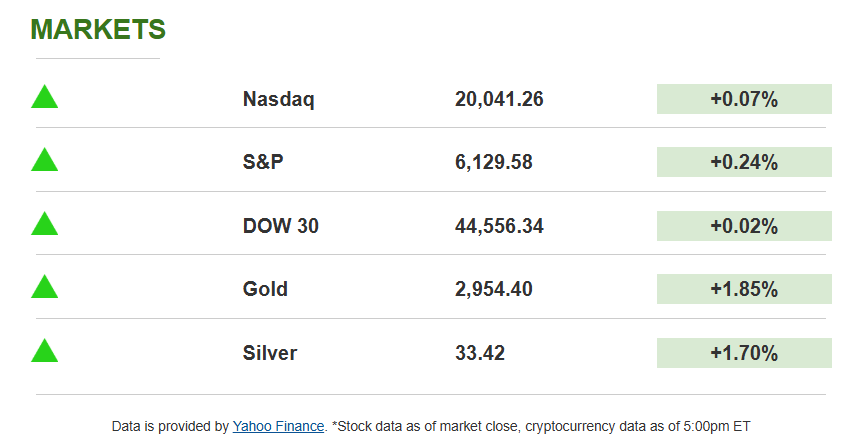Click the Nasdaq +0.07% change badge
Screen dimensions: 863x445
(x=744, y=99)
